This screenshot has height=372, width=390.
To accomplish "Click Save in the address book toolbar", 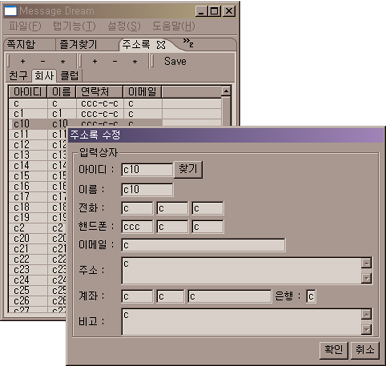I will pos(175,61).
